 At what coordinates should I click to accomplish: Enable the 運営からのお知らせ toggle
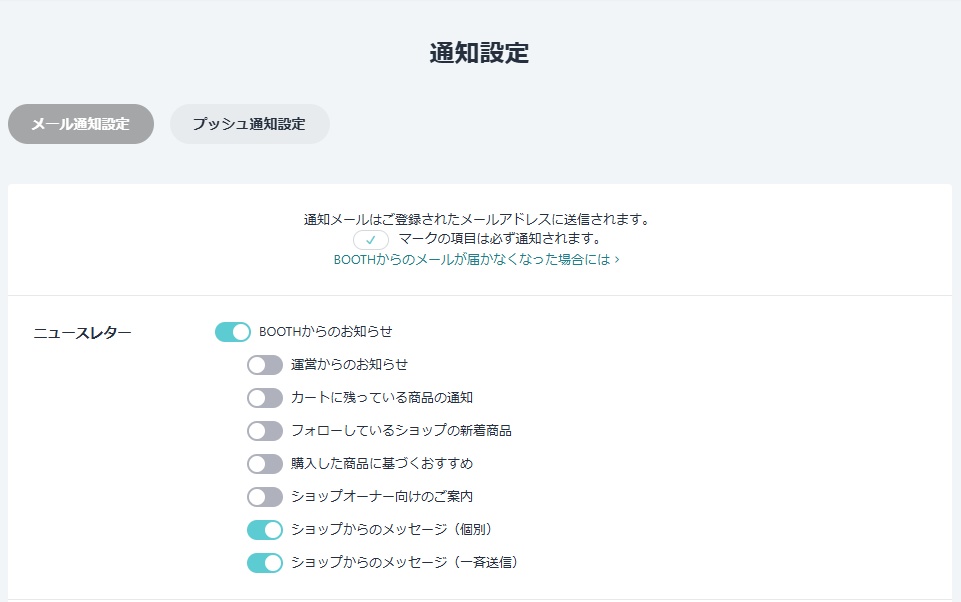[x=264, y=364]
